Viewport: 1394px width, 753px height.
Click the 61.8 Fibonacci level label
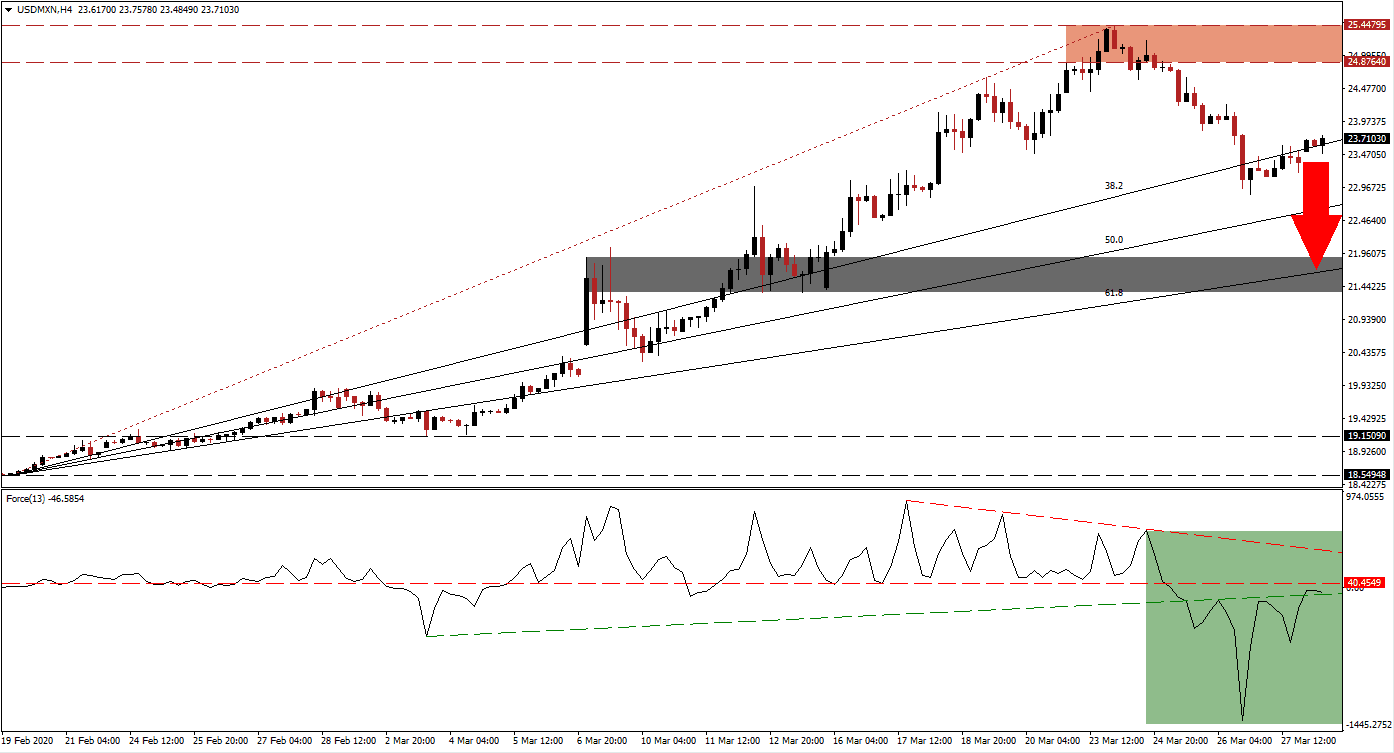click(1113, 293)
